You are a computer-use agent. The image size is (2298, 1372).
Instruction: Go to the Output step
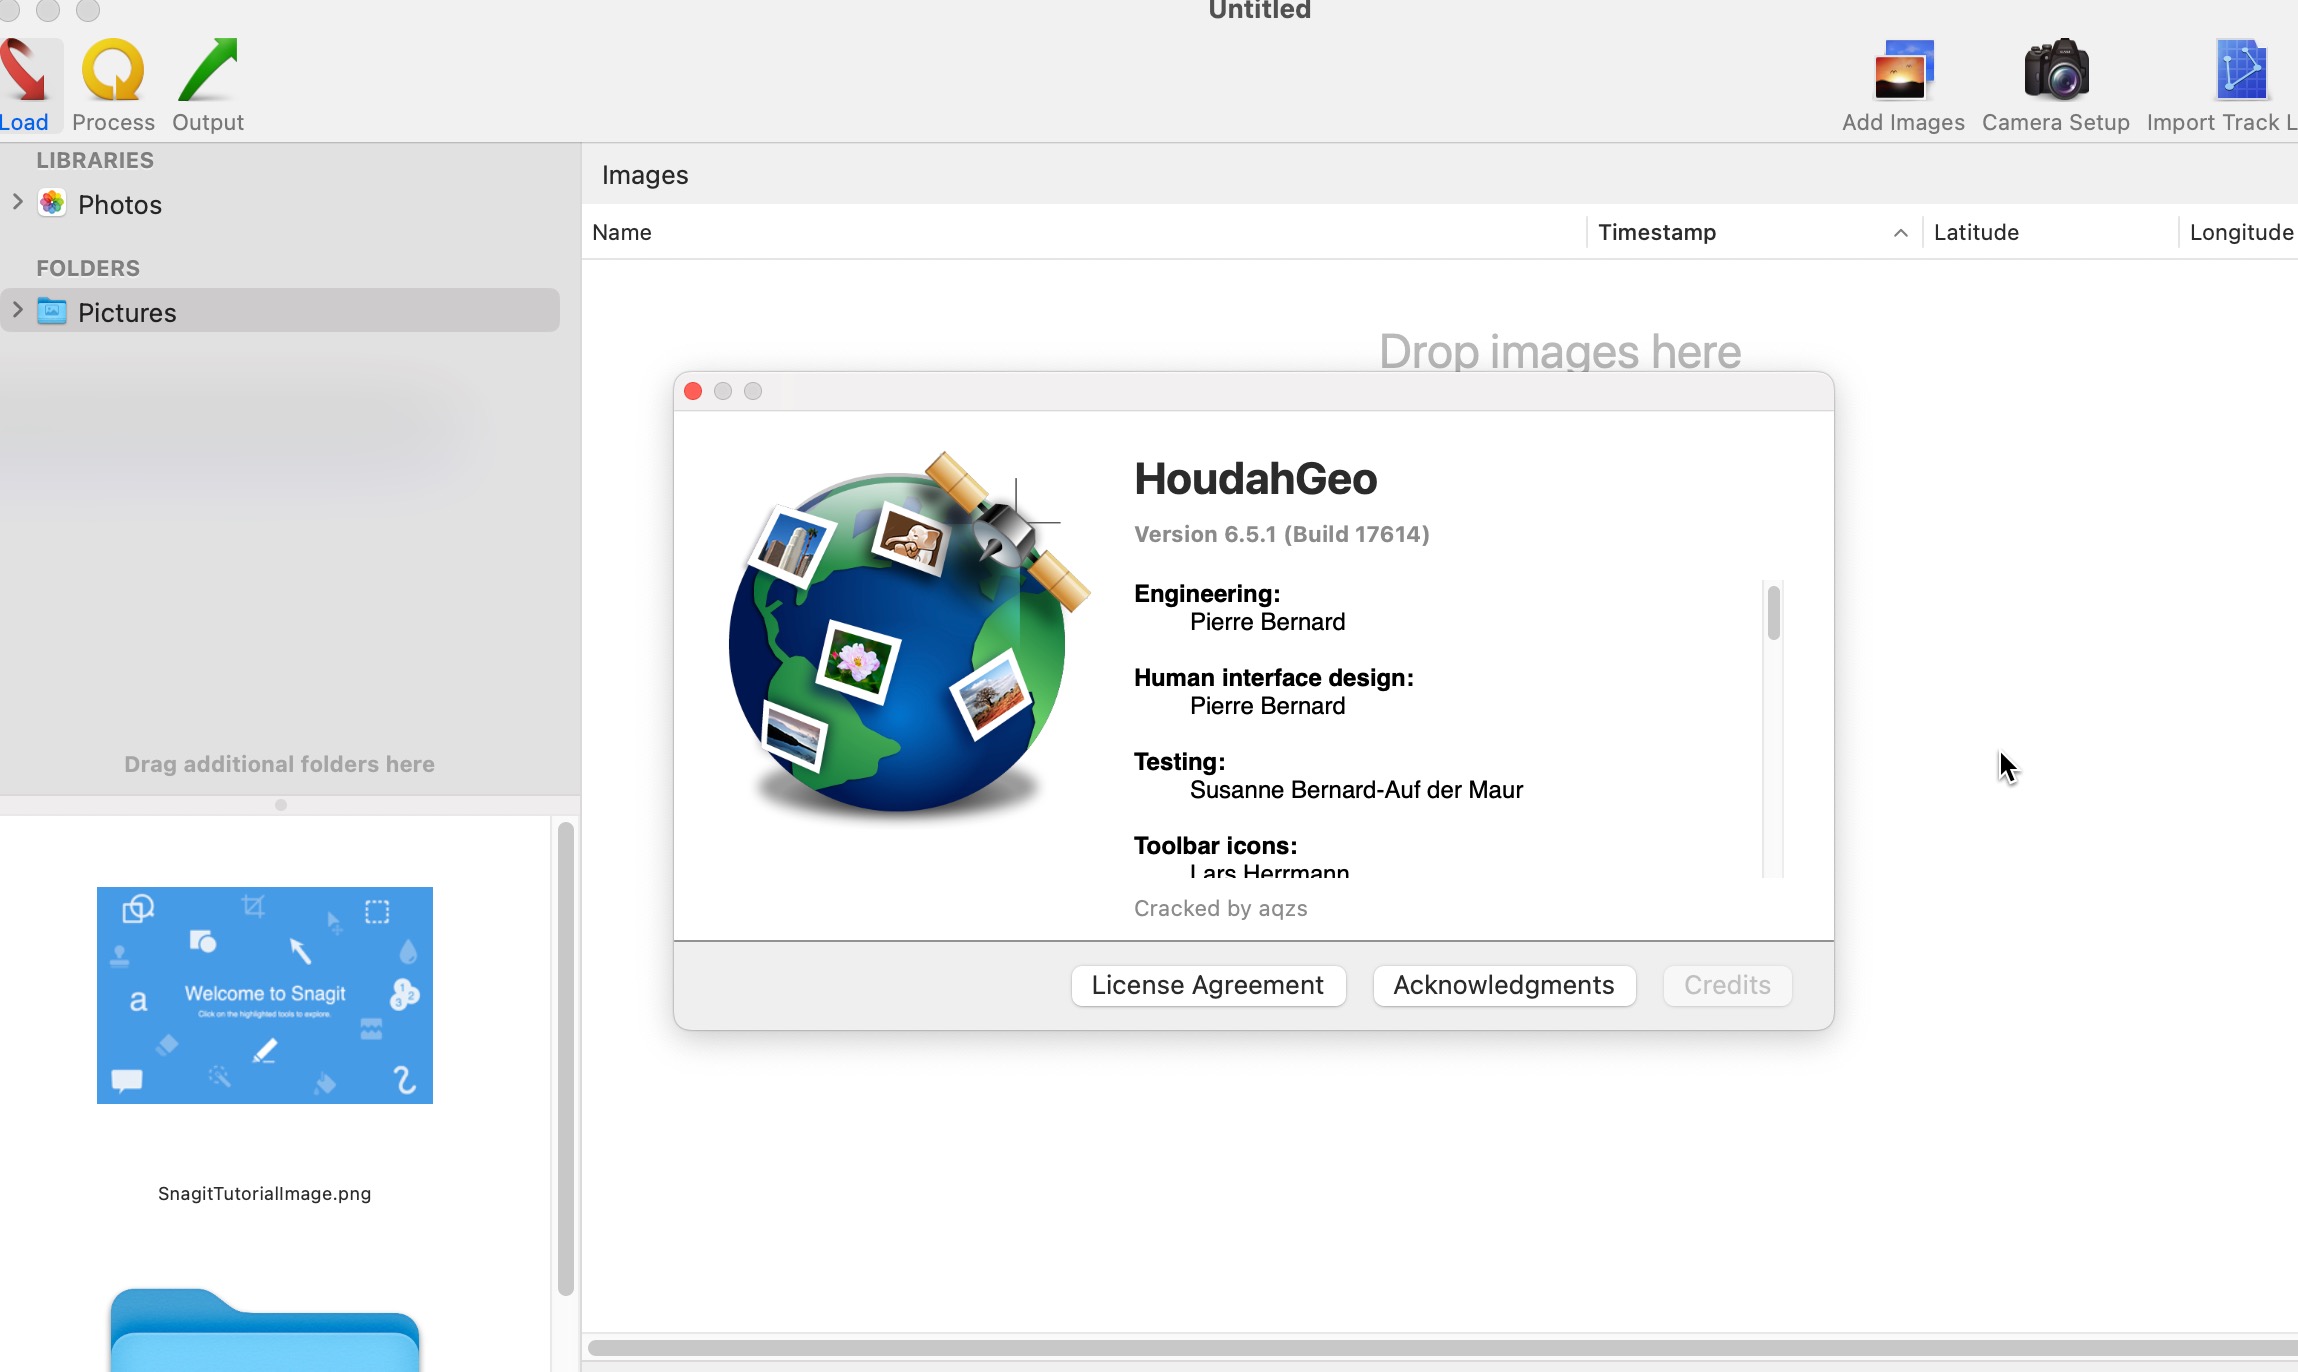click(208, 86)
